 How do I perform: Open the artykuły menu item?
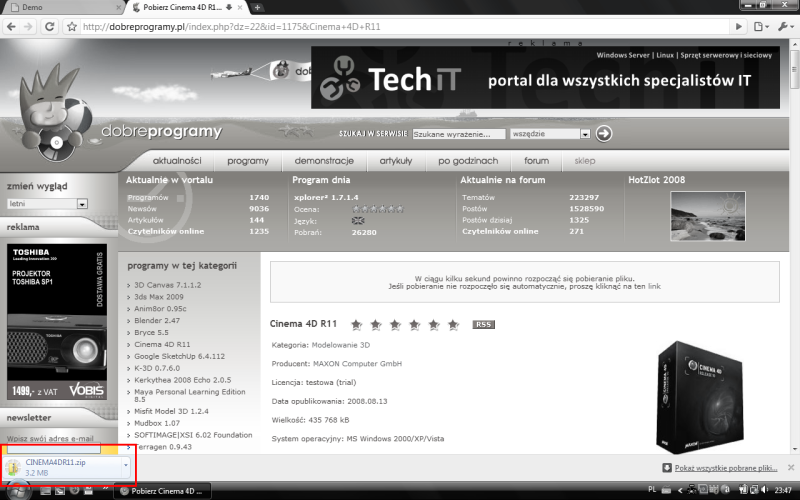pos(396,161)
